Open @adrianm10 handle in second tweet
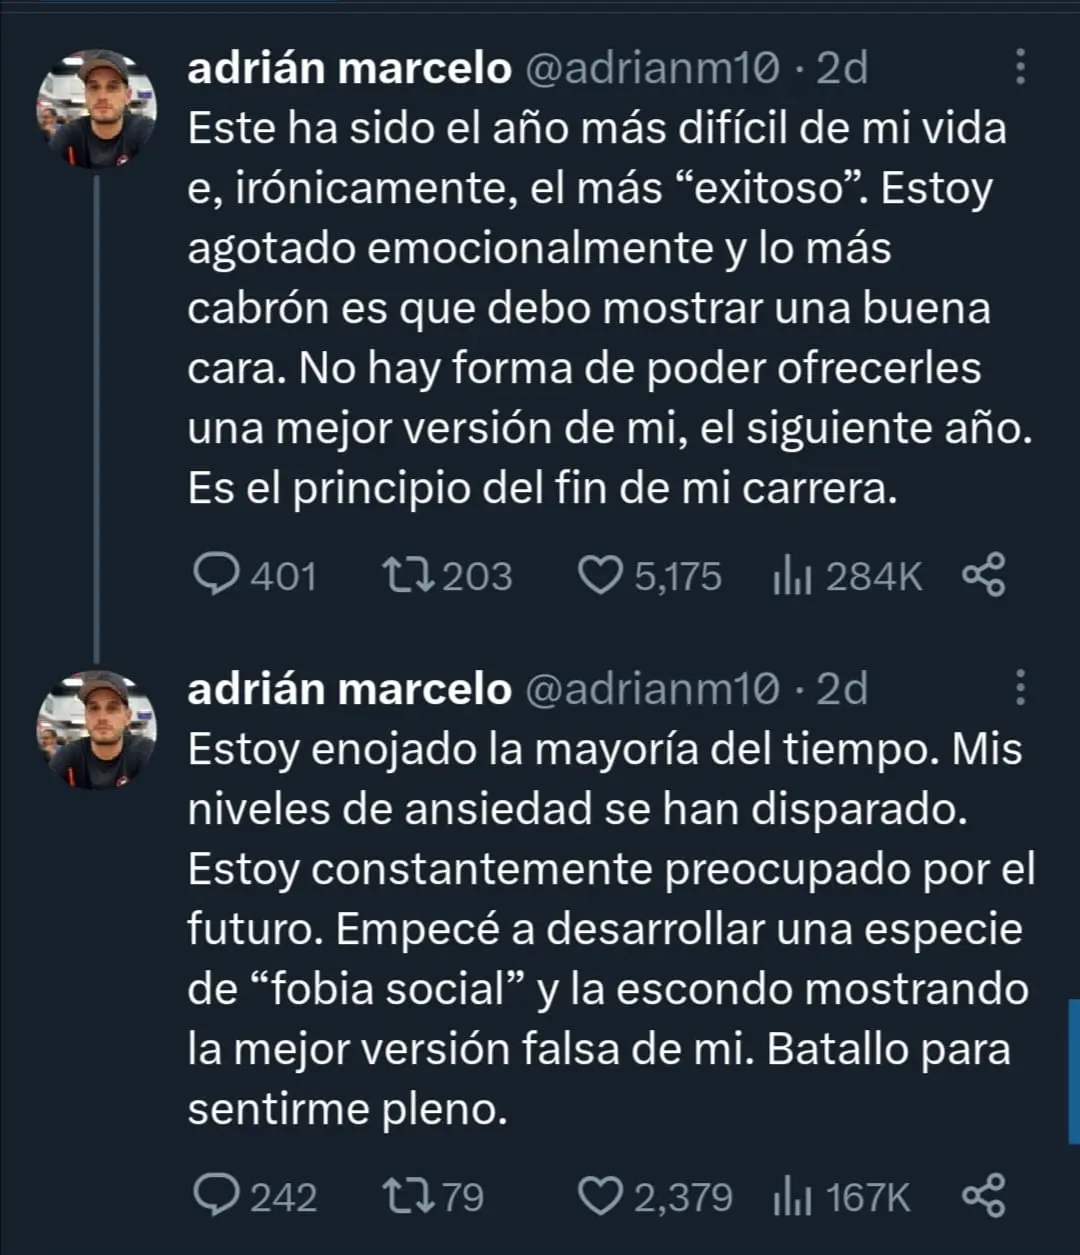 [x=651, y=689]
